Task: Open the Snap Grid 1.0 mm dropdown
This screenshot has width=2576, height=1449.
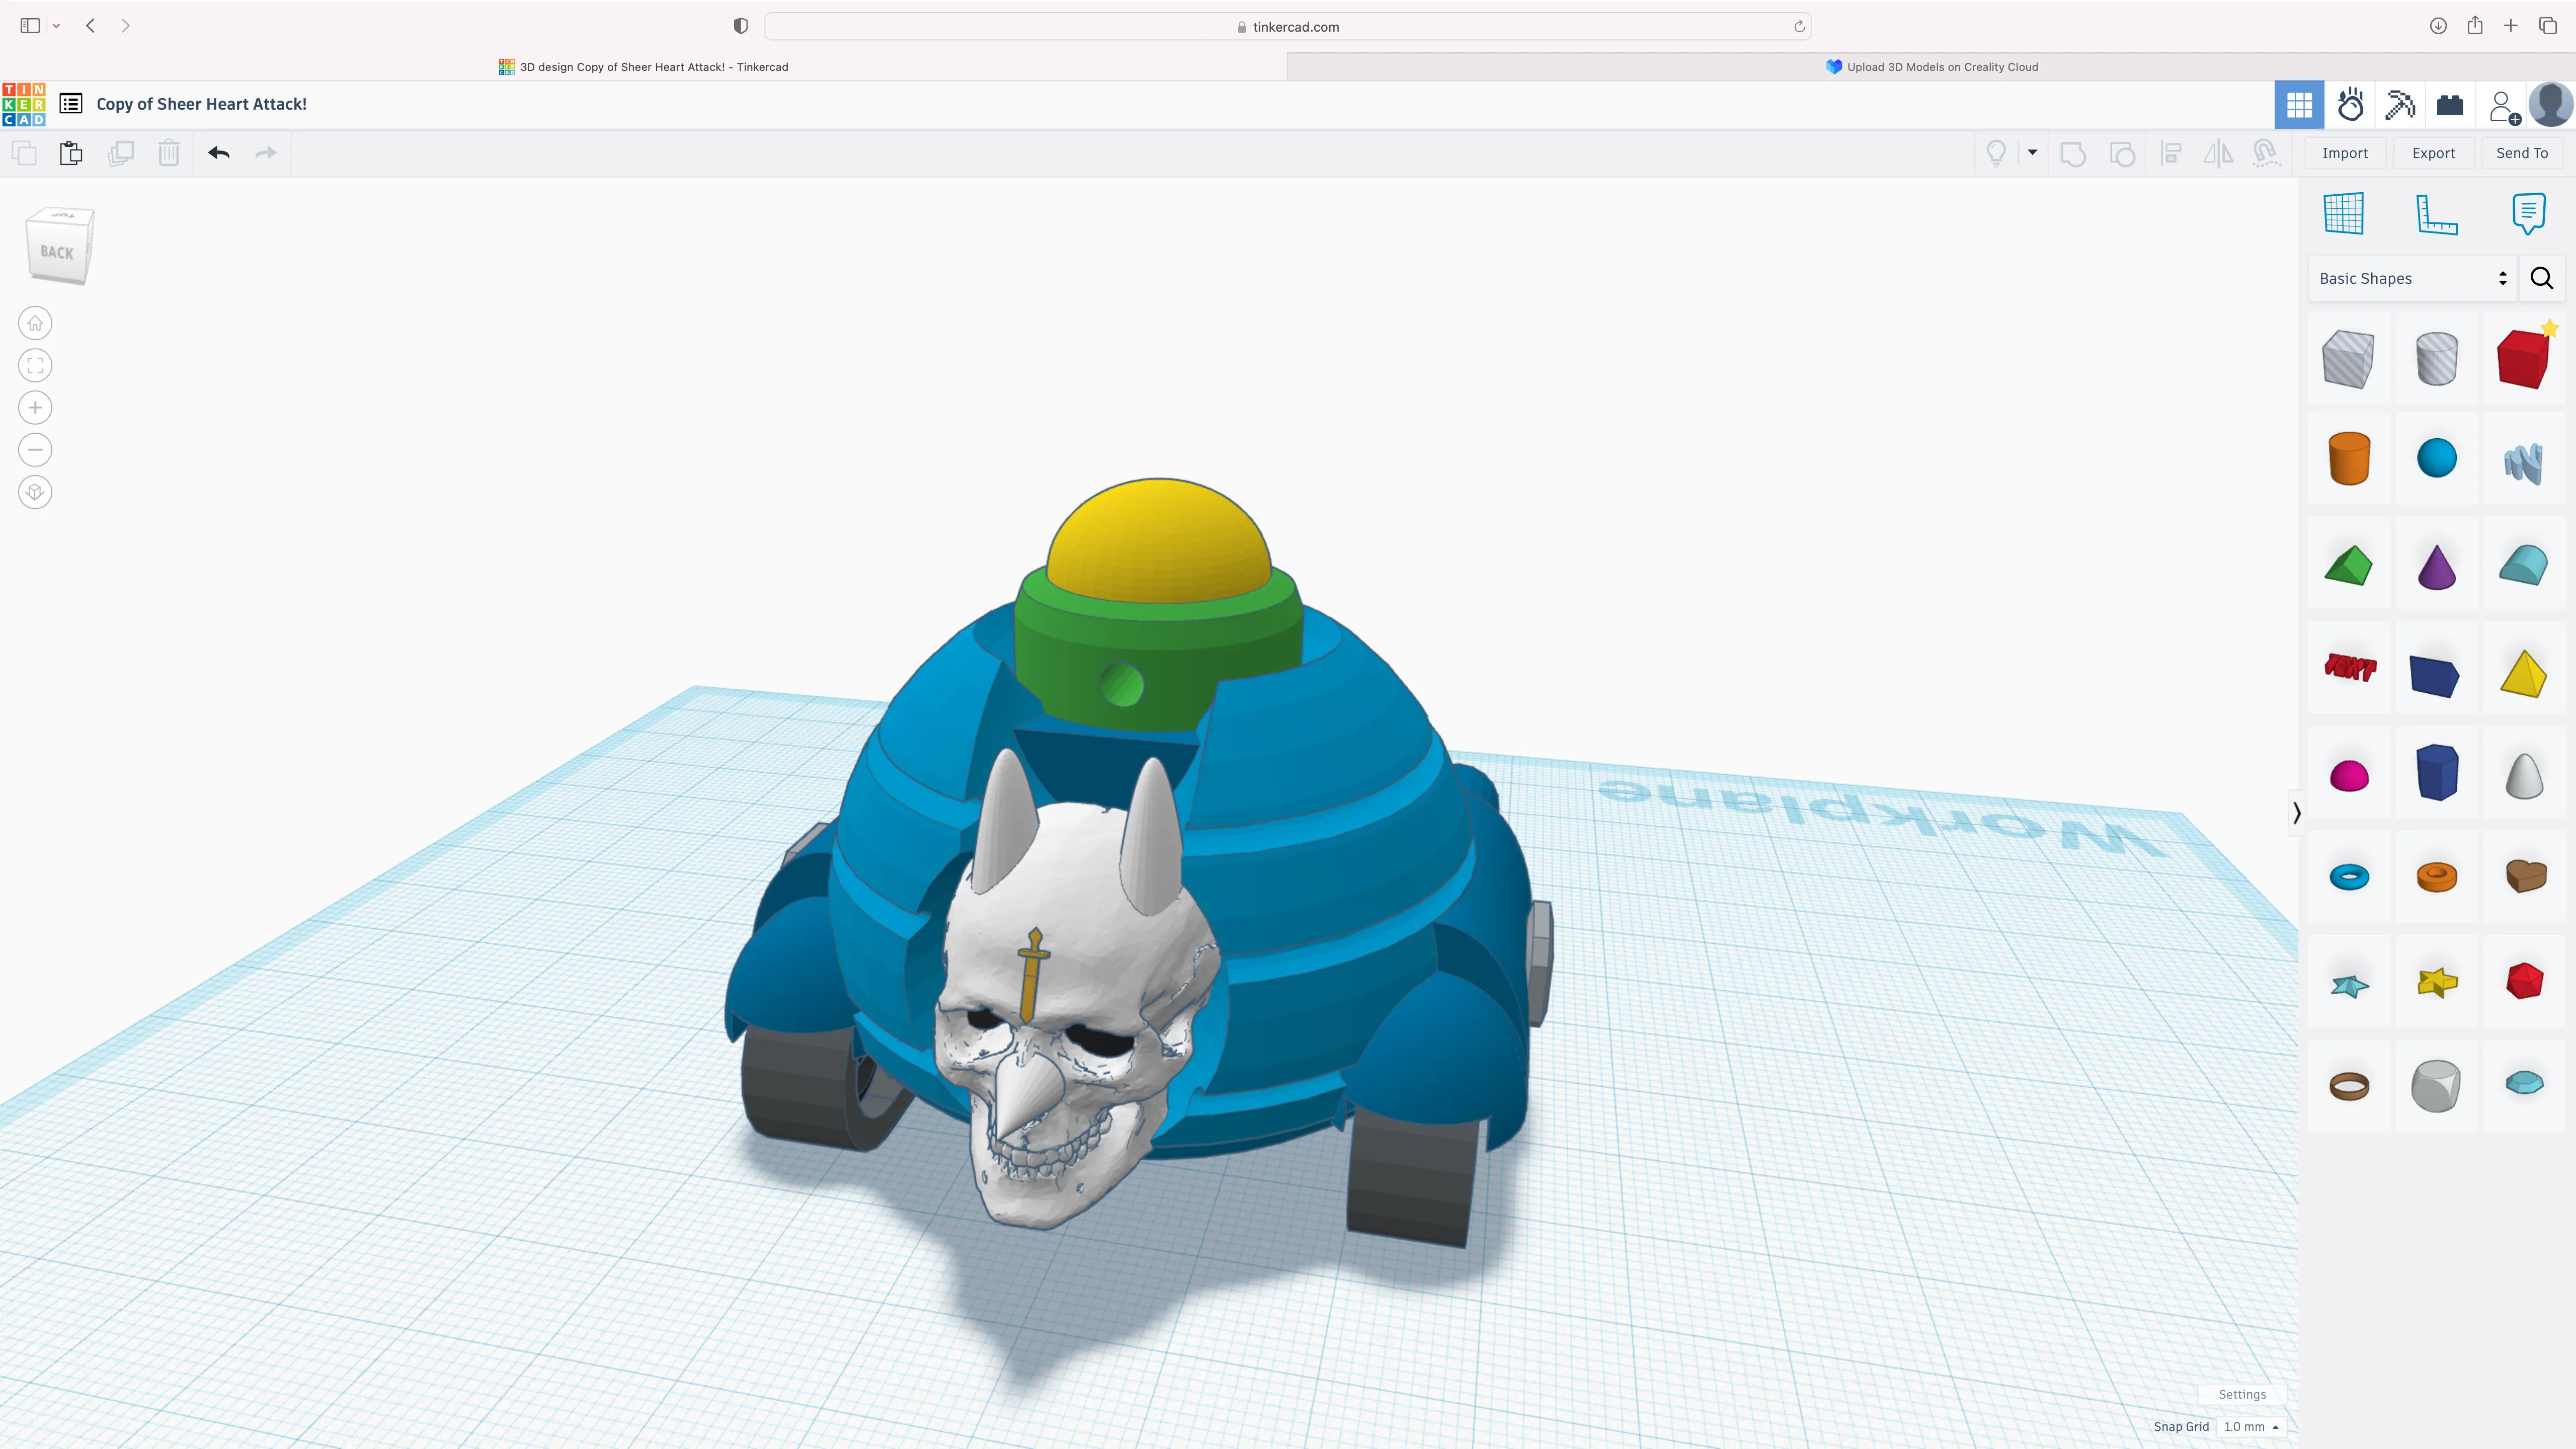Action: [x=2251, y=1427]
